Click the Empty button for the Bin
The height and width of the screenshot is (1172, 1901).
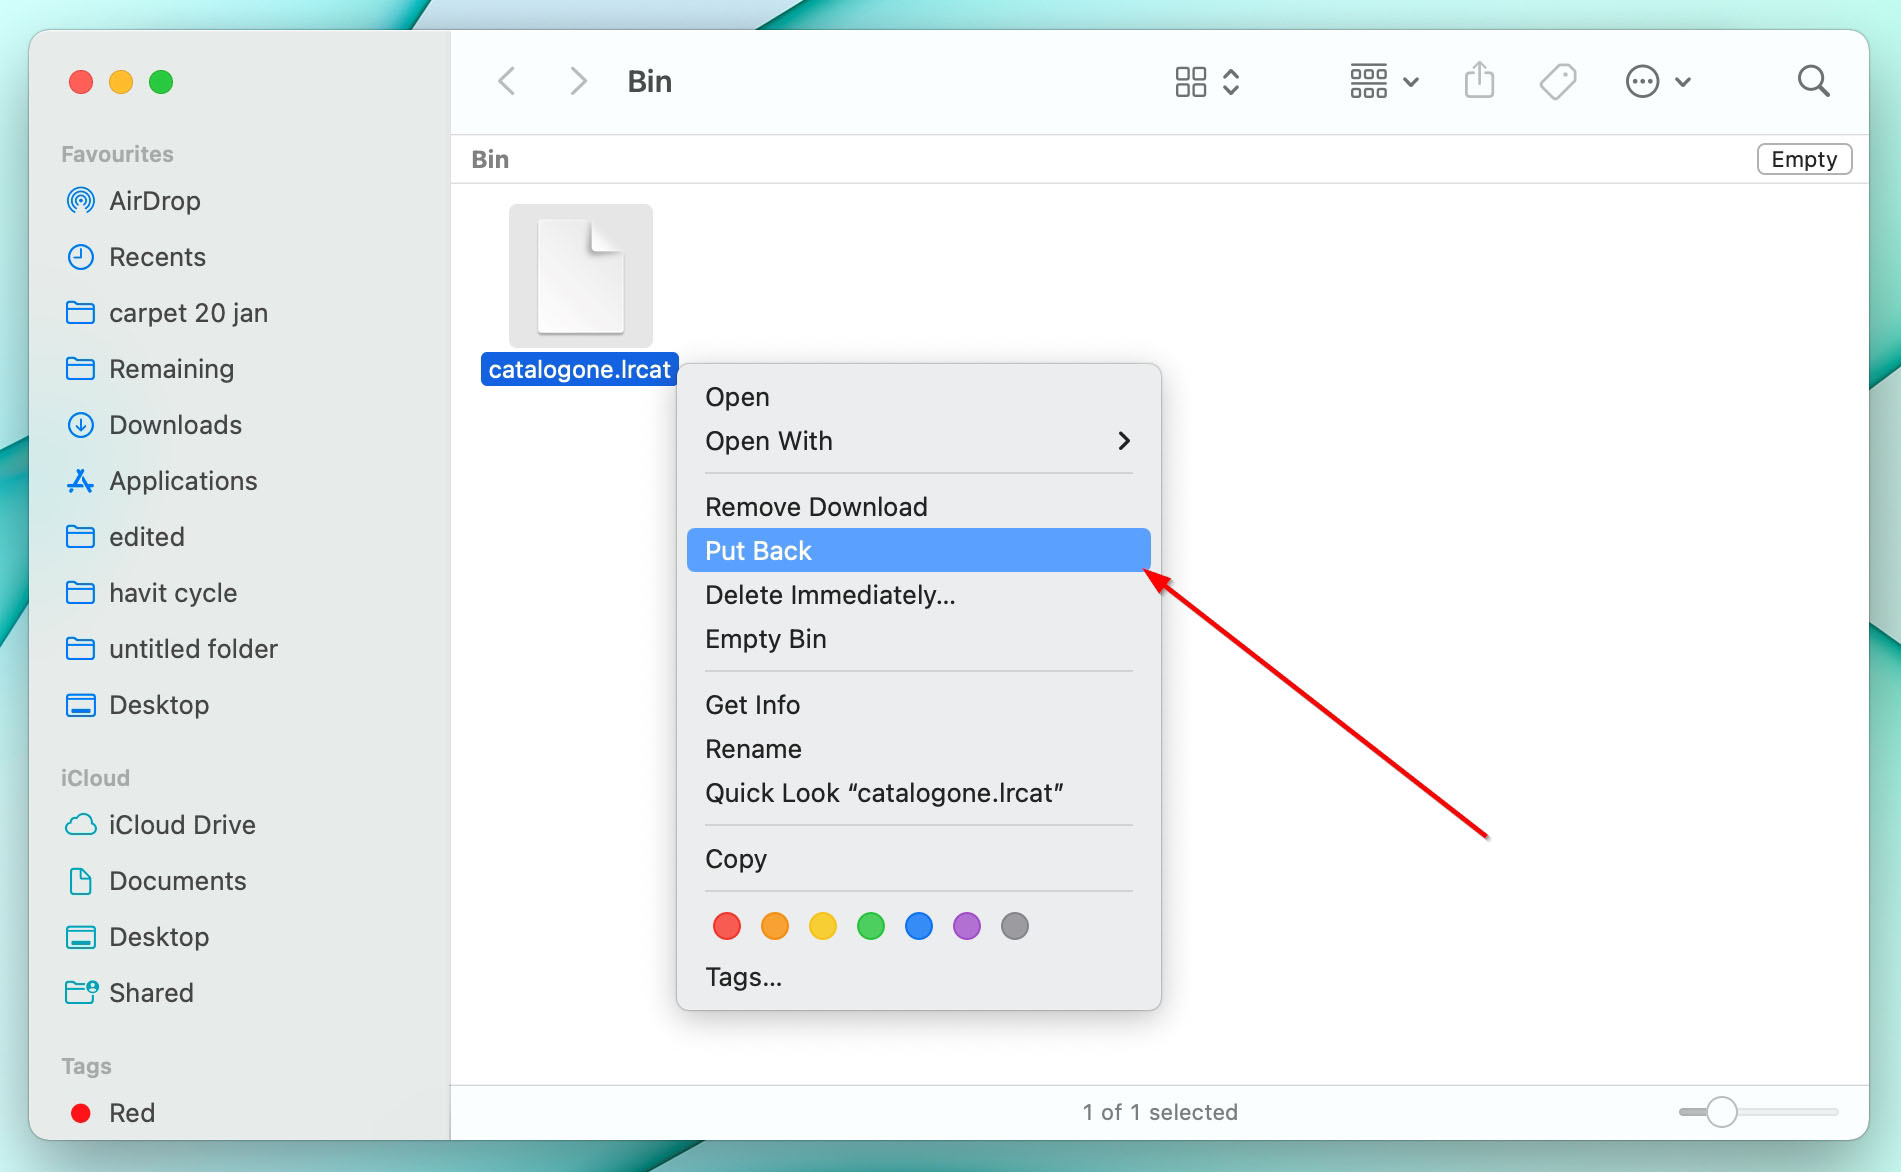coord(1804,159)
